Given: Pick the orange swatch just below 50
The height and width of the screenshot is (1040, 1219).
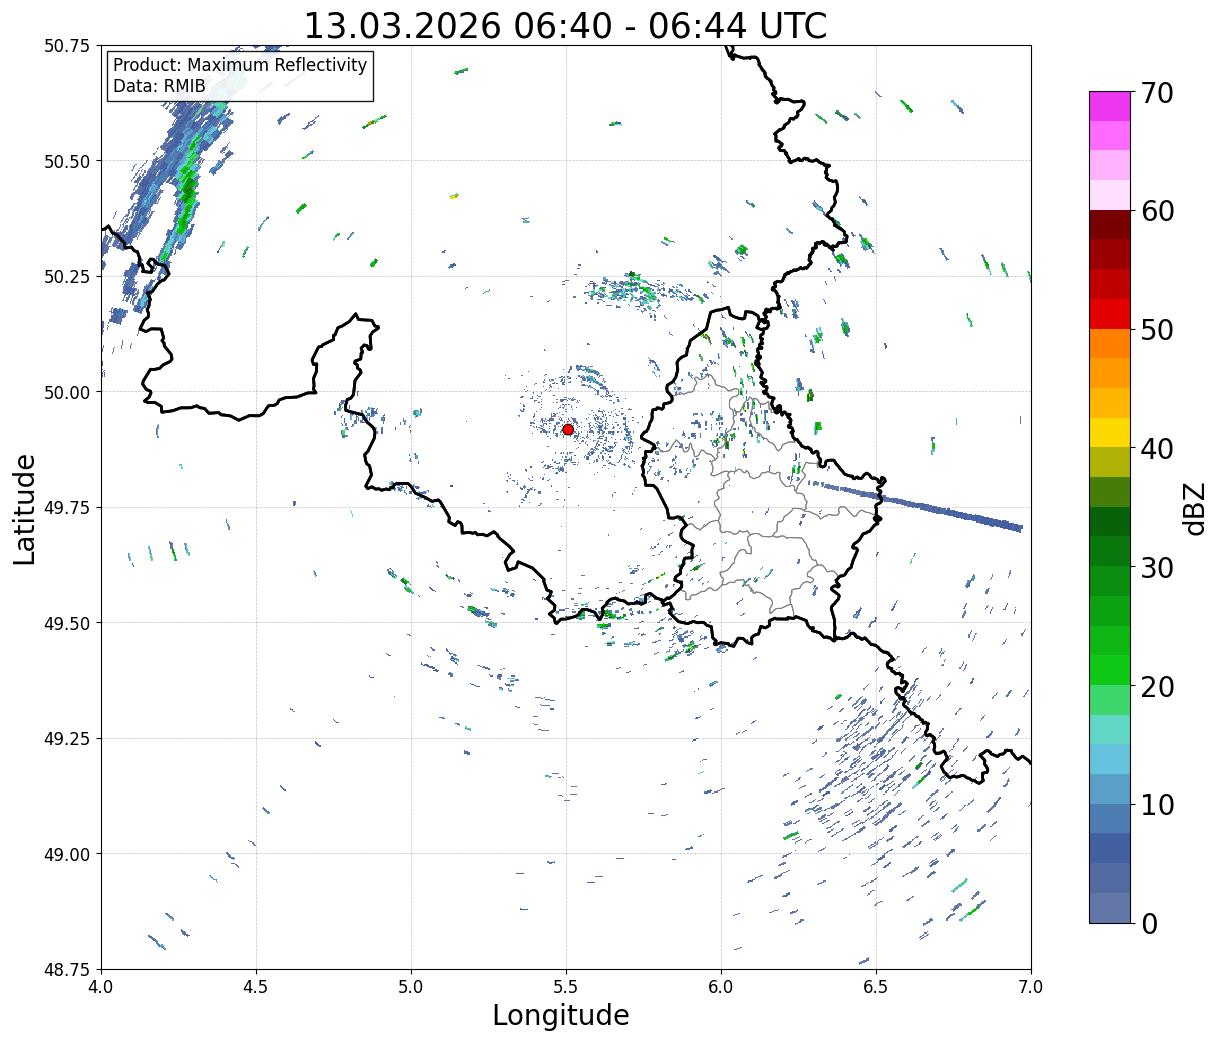Looking at the screenshot, I should (x=1110, y=344).
